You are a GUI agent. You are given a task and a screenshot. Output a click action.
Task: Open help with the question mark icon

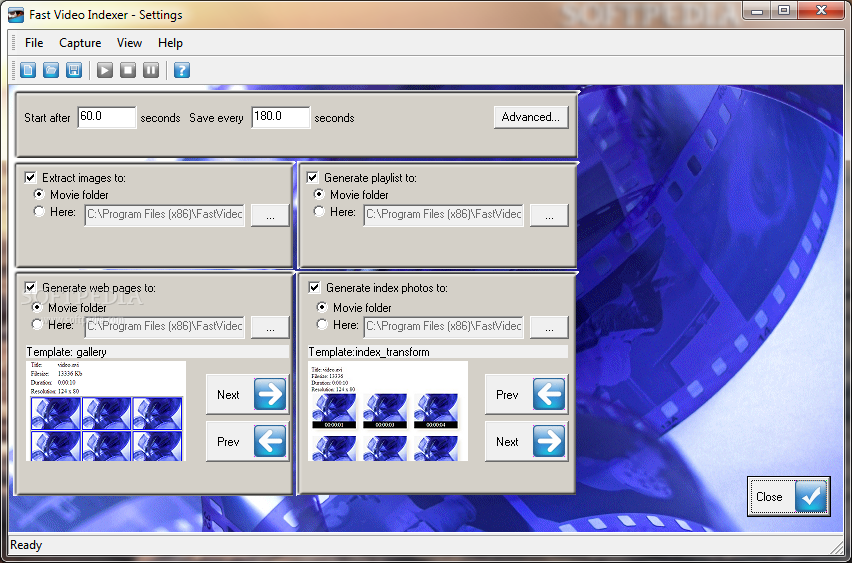181,70
